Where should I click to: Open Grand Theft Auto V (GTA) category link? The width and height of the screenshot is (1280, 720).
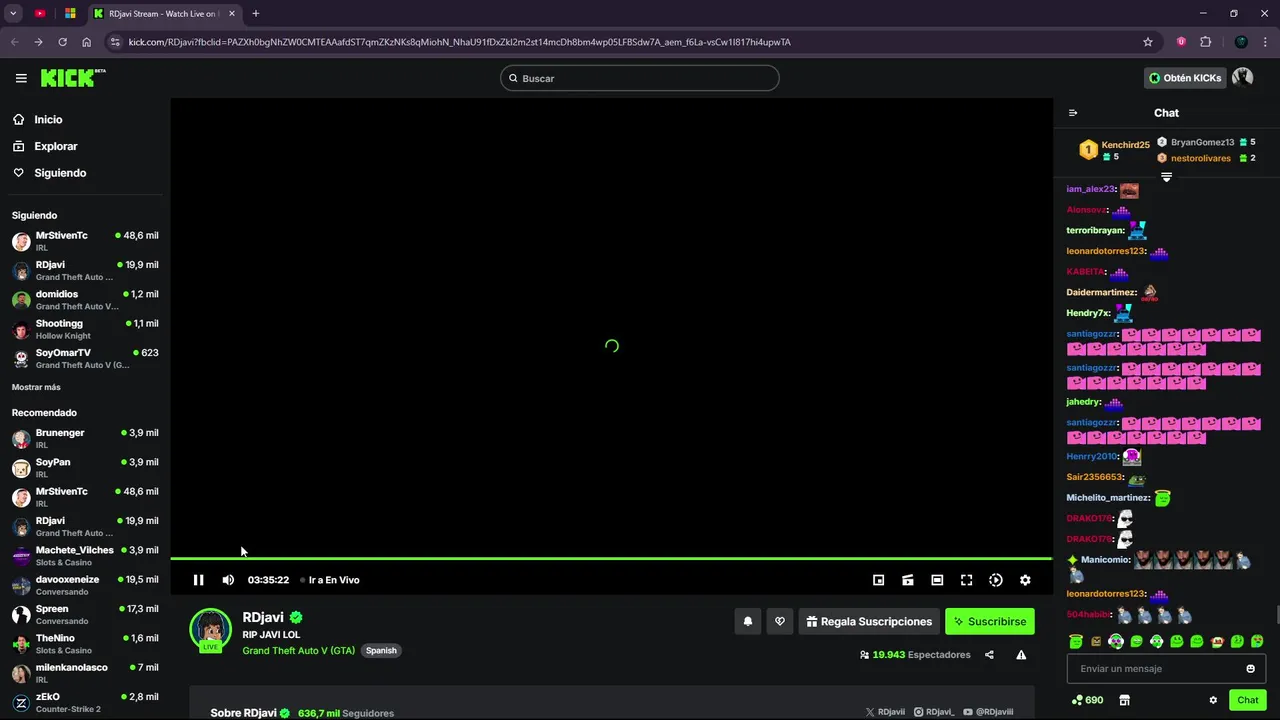coord(298,650)
